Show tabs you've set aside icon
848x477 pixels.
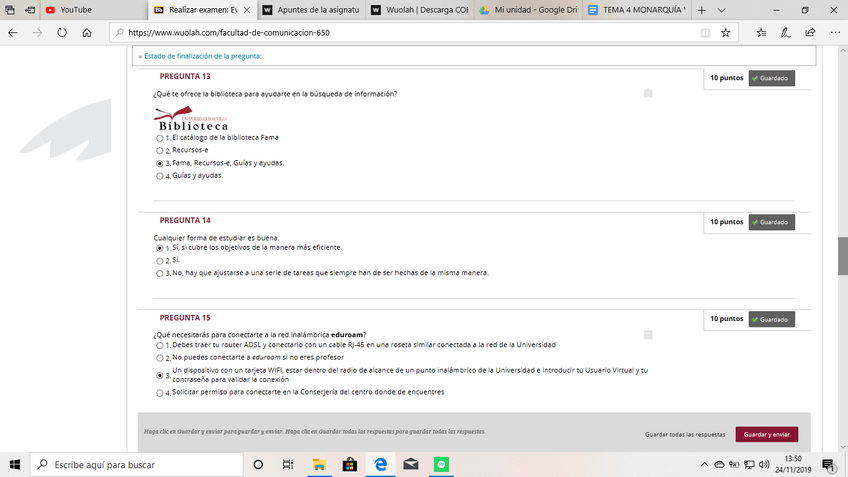tap(10, 10)
